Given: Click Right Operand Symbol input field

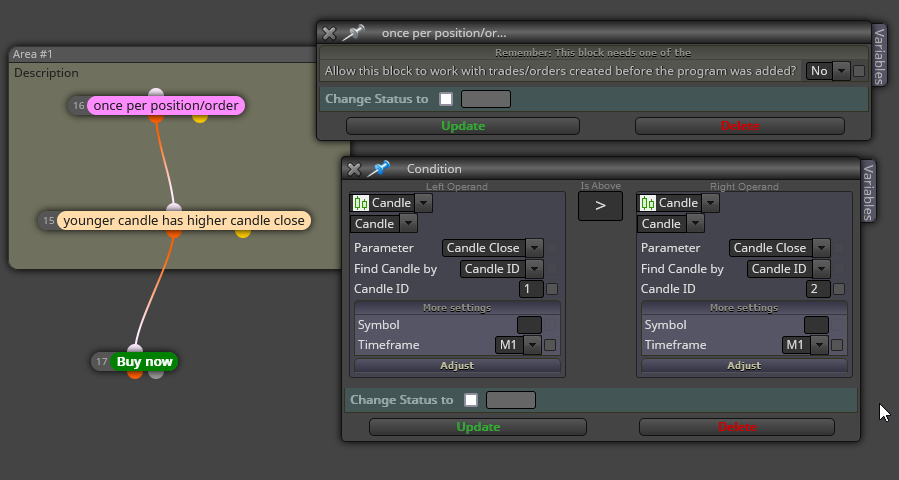Looking at the screenshot, I should (816, 325).
